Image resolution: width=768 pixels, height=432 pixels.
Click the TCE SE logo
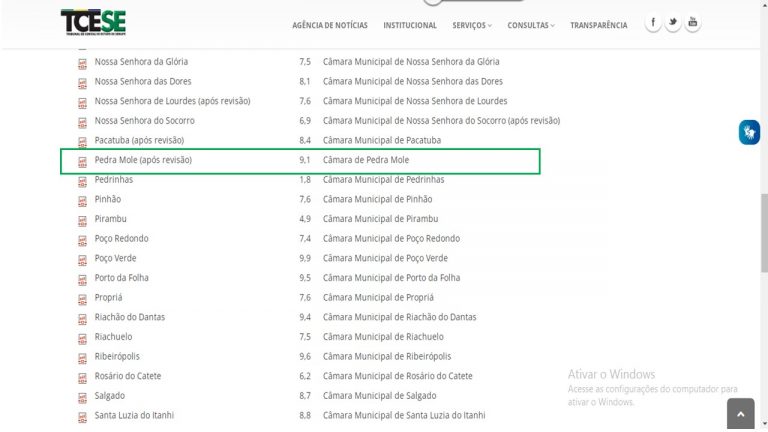click(x=93, y=22)
